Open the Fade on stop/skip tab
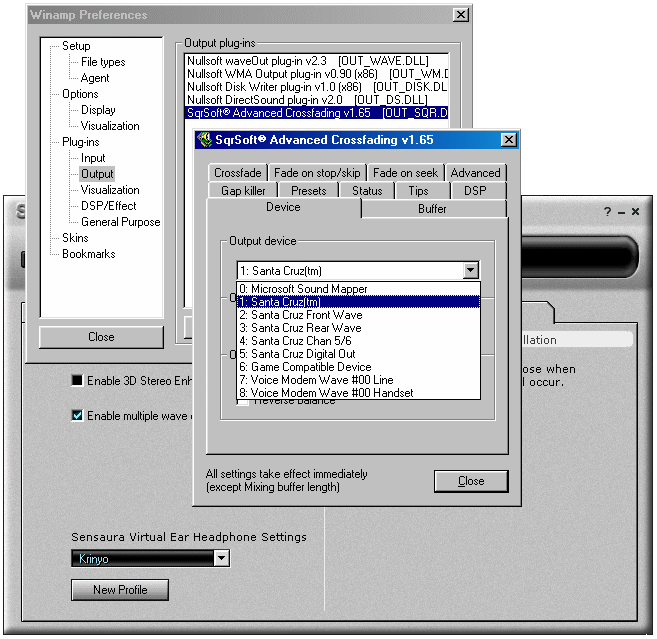This screenshot has width=657, height=639. 317,173
